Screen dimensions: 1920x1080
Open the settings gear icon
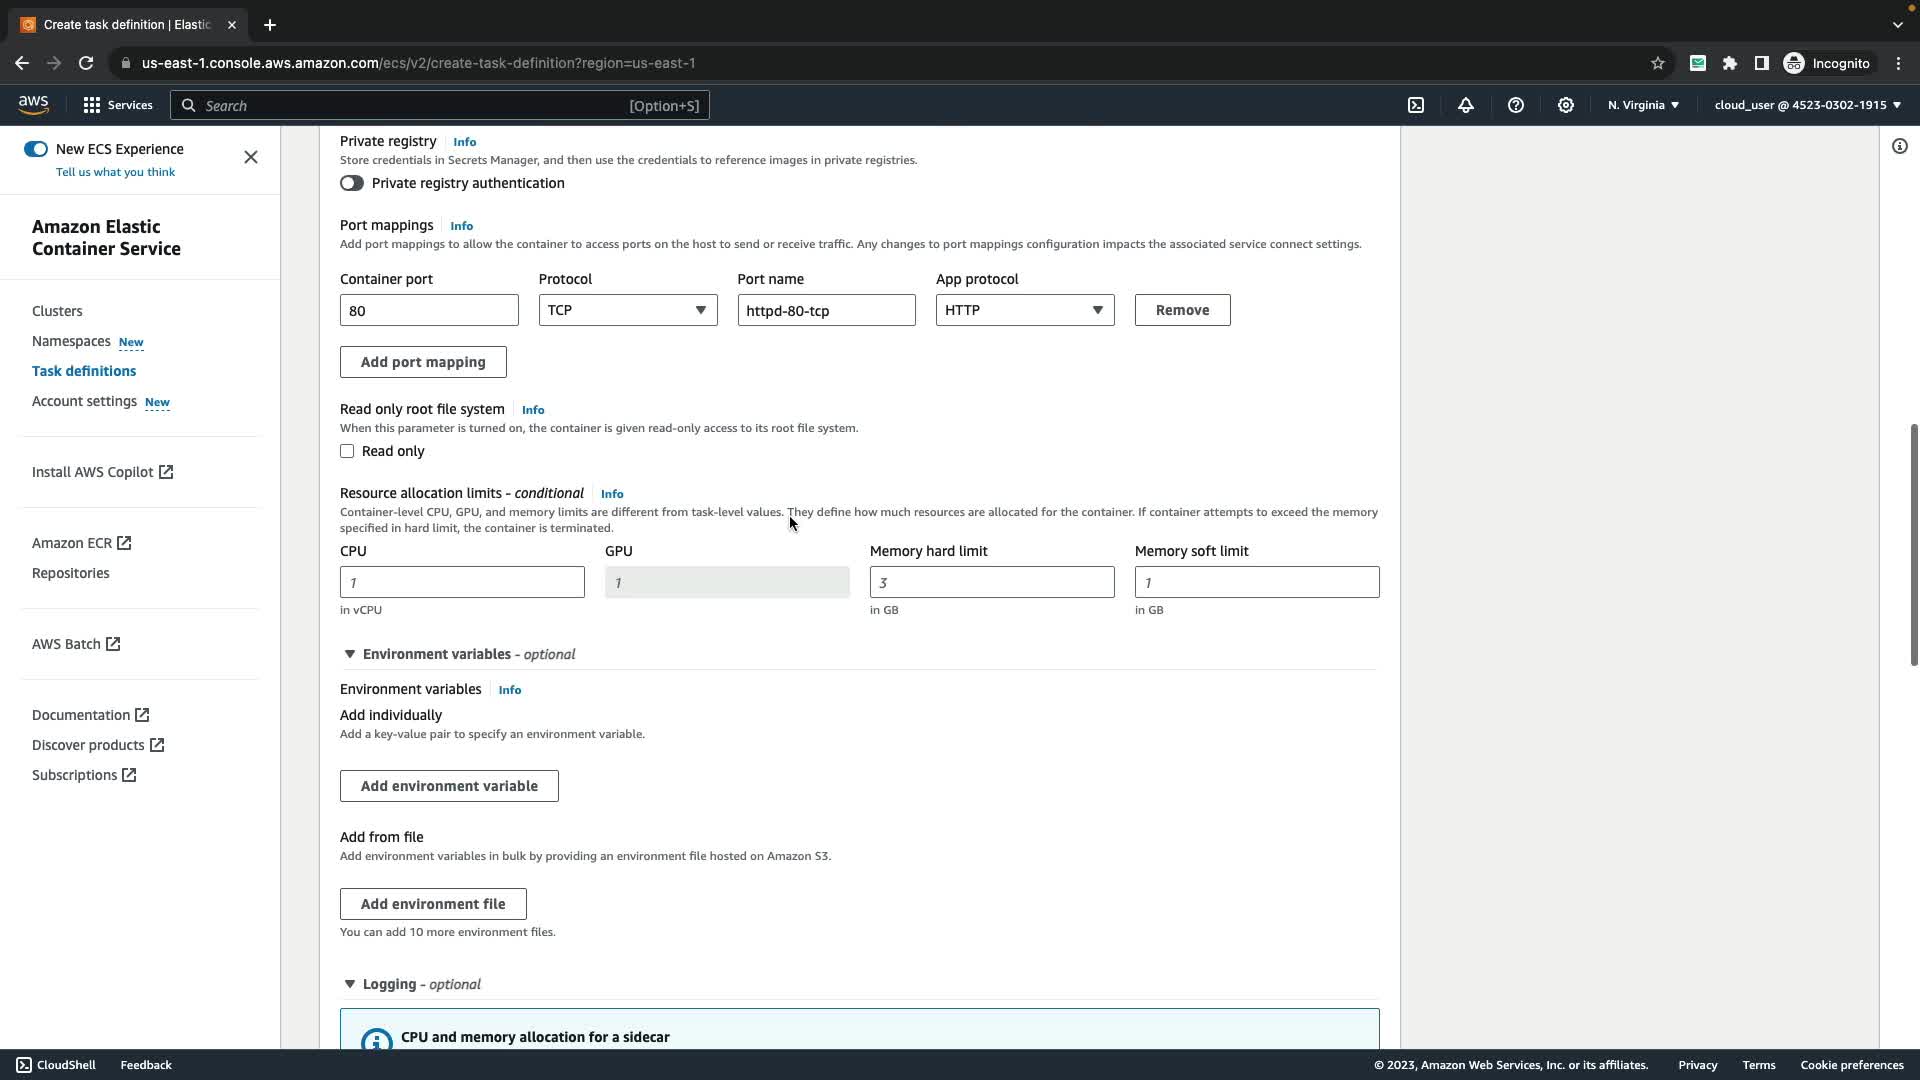tap(1566, 105)
